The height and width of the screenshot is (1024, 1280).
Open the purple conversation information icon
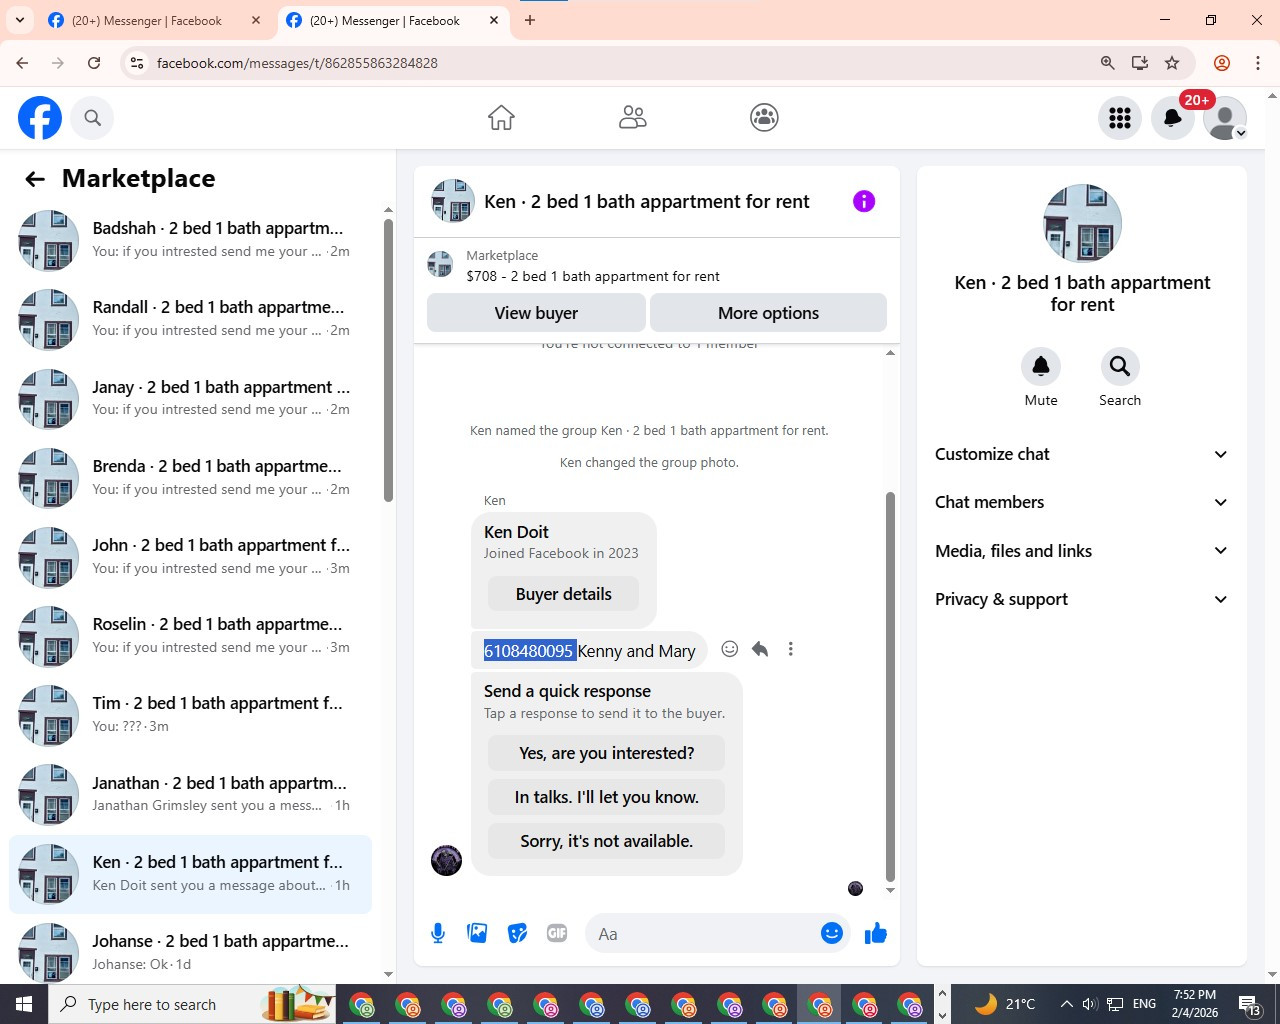point(864,201)
